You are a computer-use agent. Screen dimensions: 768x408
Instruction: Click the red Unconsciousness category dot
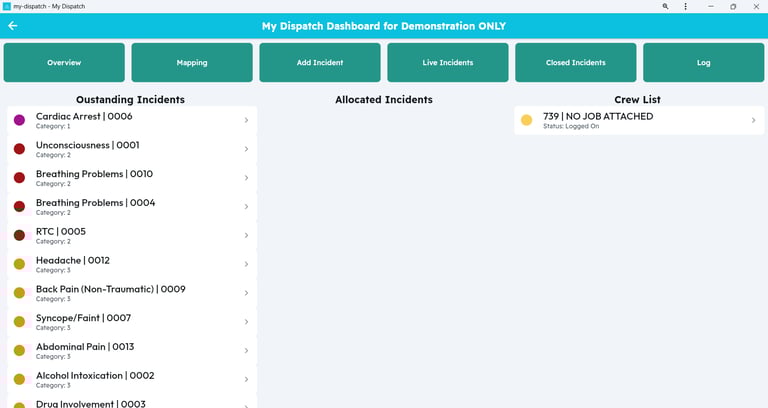pos(19,149)
